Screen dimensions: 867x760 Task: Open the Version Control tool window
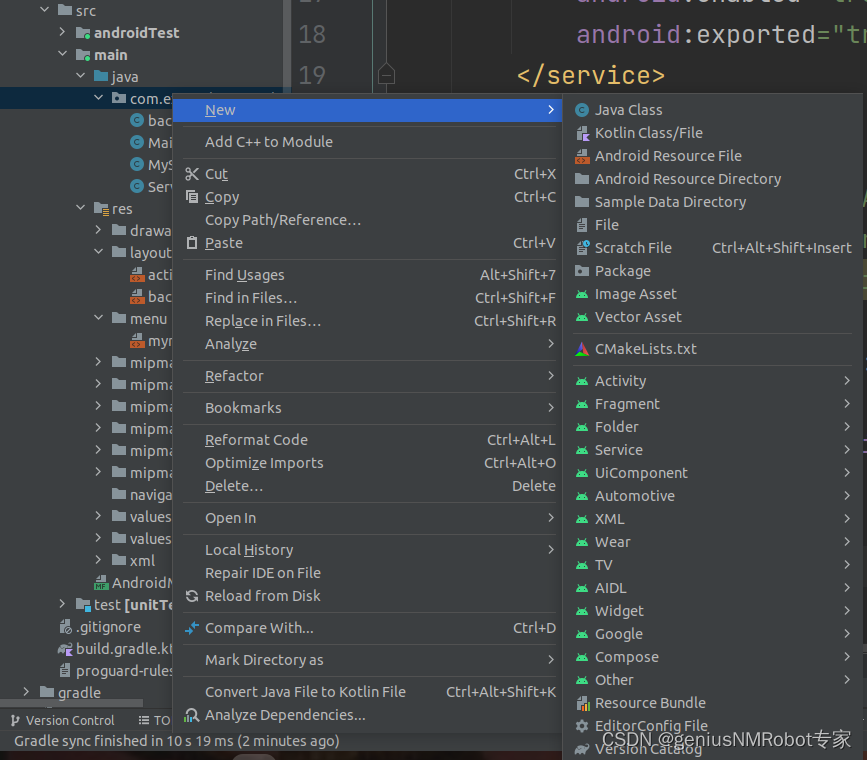coord(68,719)
